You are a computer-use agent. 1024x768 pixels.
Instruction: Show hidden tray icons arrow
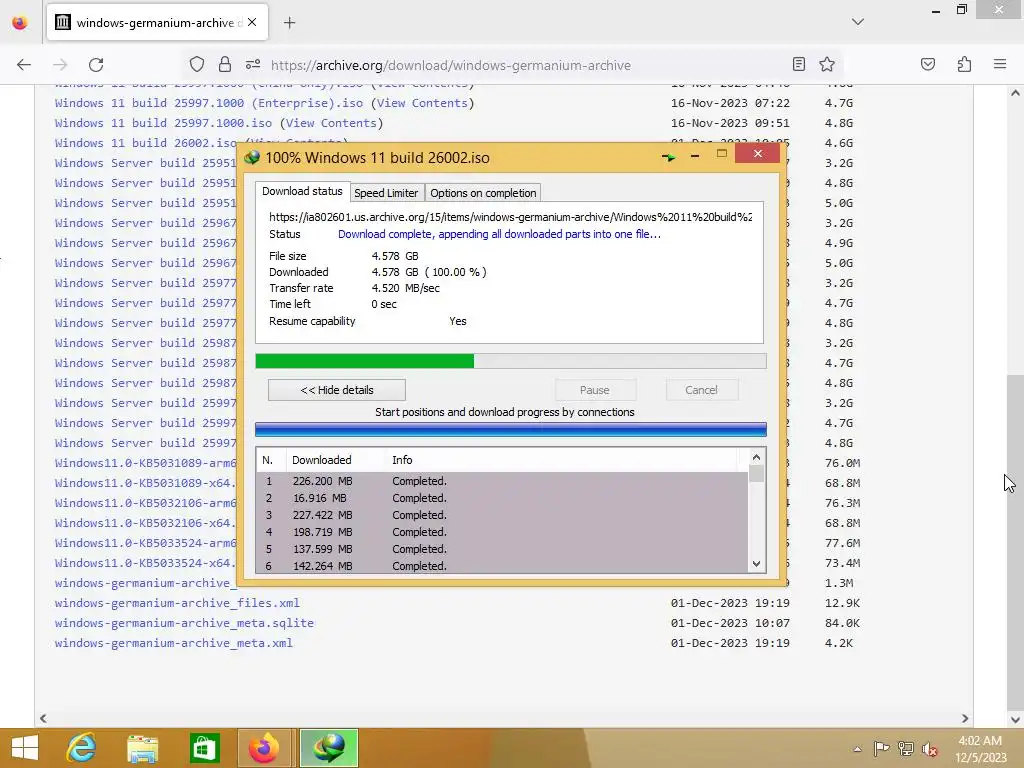[857, 749]
